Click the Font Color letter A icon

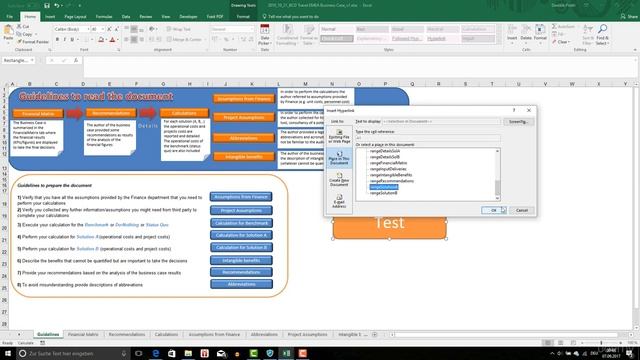point(113,40)
